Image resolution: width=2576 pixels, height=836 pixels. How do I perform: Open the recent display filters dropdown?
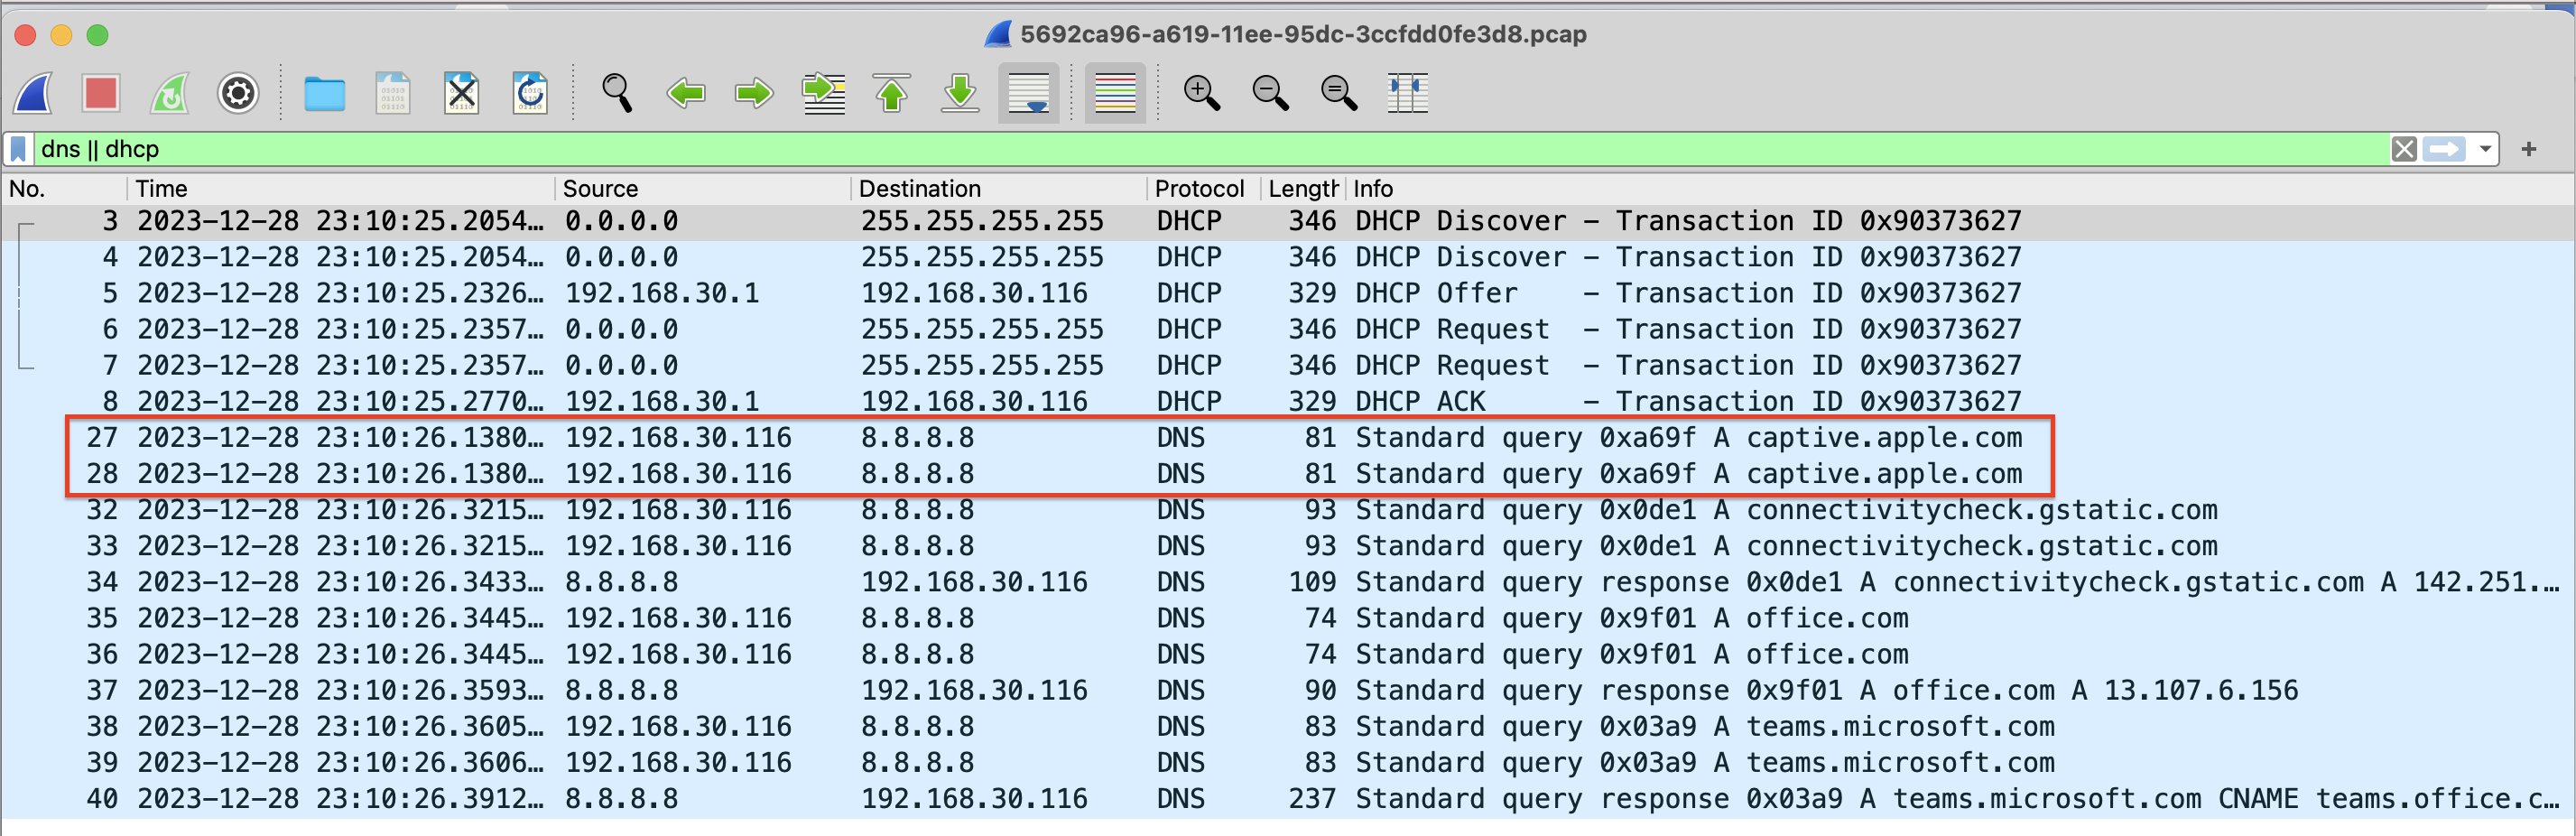tap(2485, 149)
